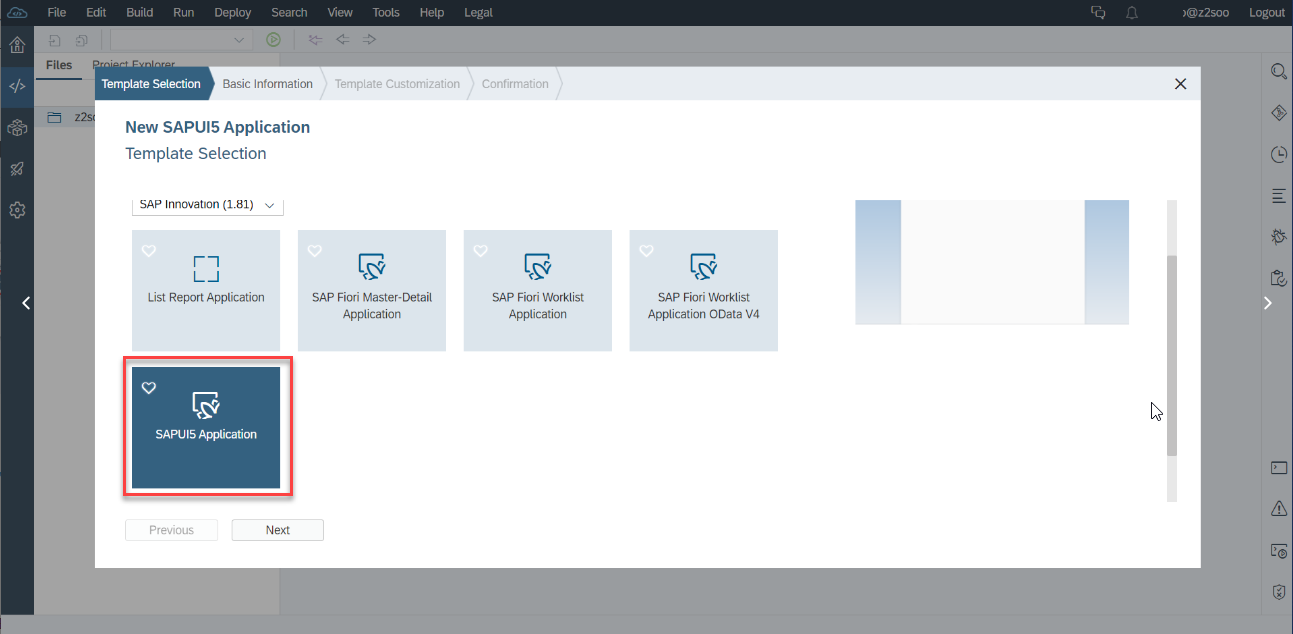Open the packages perspective in left sidebar
This screenshot has height=634, width=1293.
point(16,127)
